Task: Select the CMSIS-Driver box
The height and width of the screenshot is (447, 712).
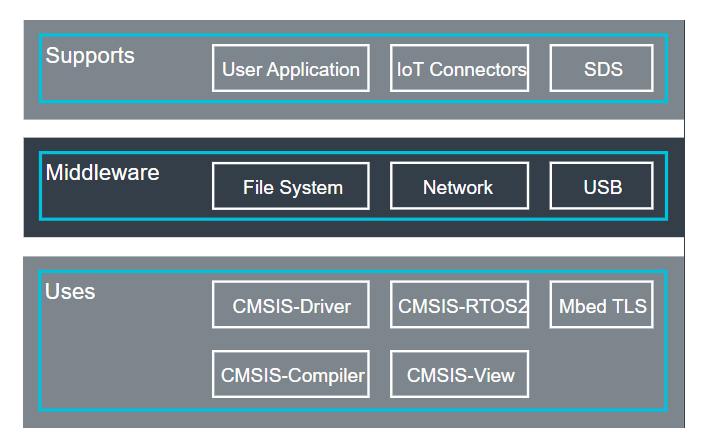Action: 290,305
